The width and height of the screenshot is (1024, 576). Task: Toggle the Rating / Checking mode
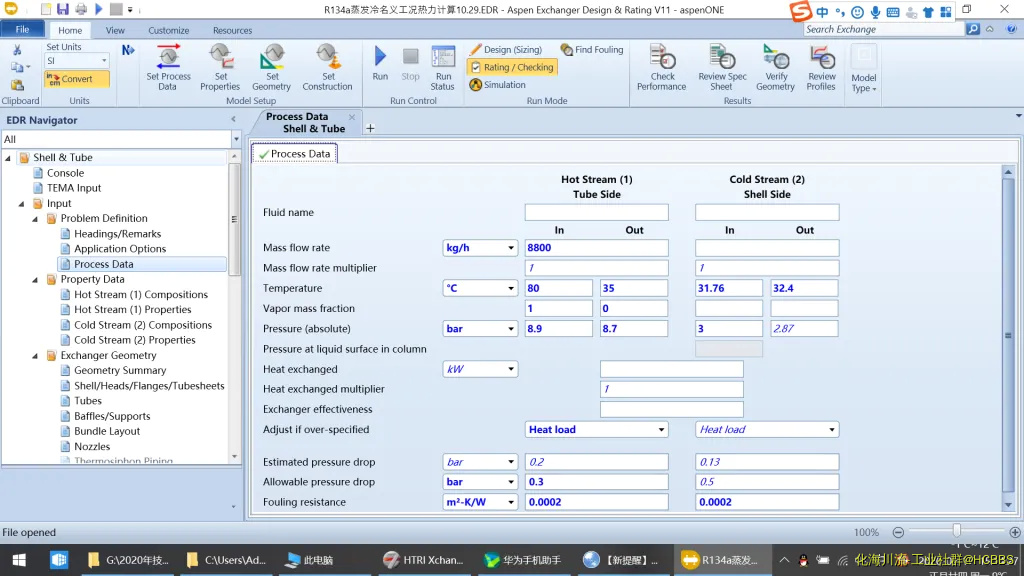[511, 67]
